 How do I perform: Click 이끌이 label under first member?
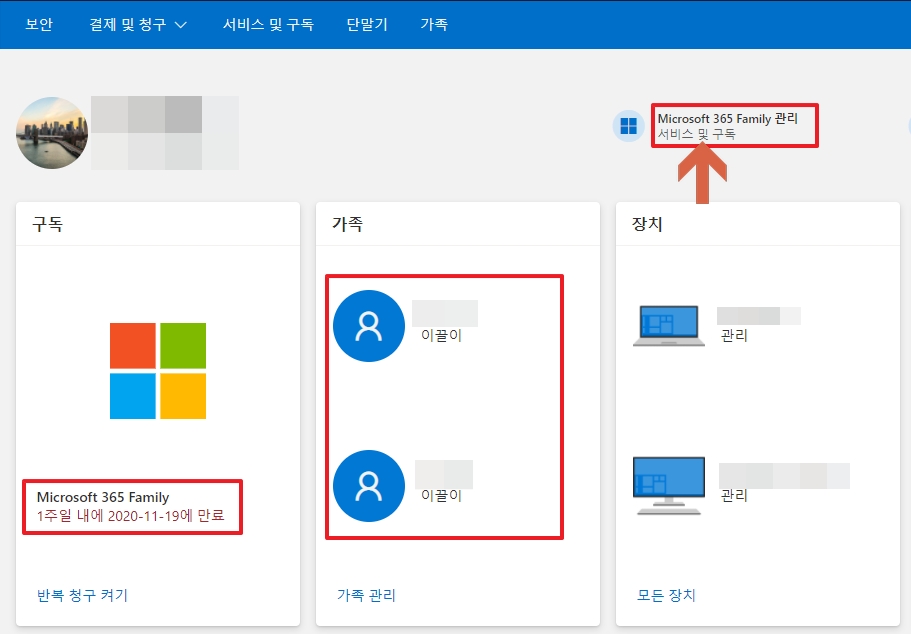441,335
